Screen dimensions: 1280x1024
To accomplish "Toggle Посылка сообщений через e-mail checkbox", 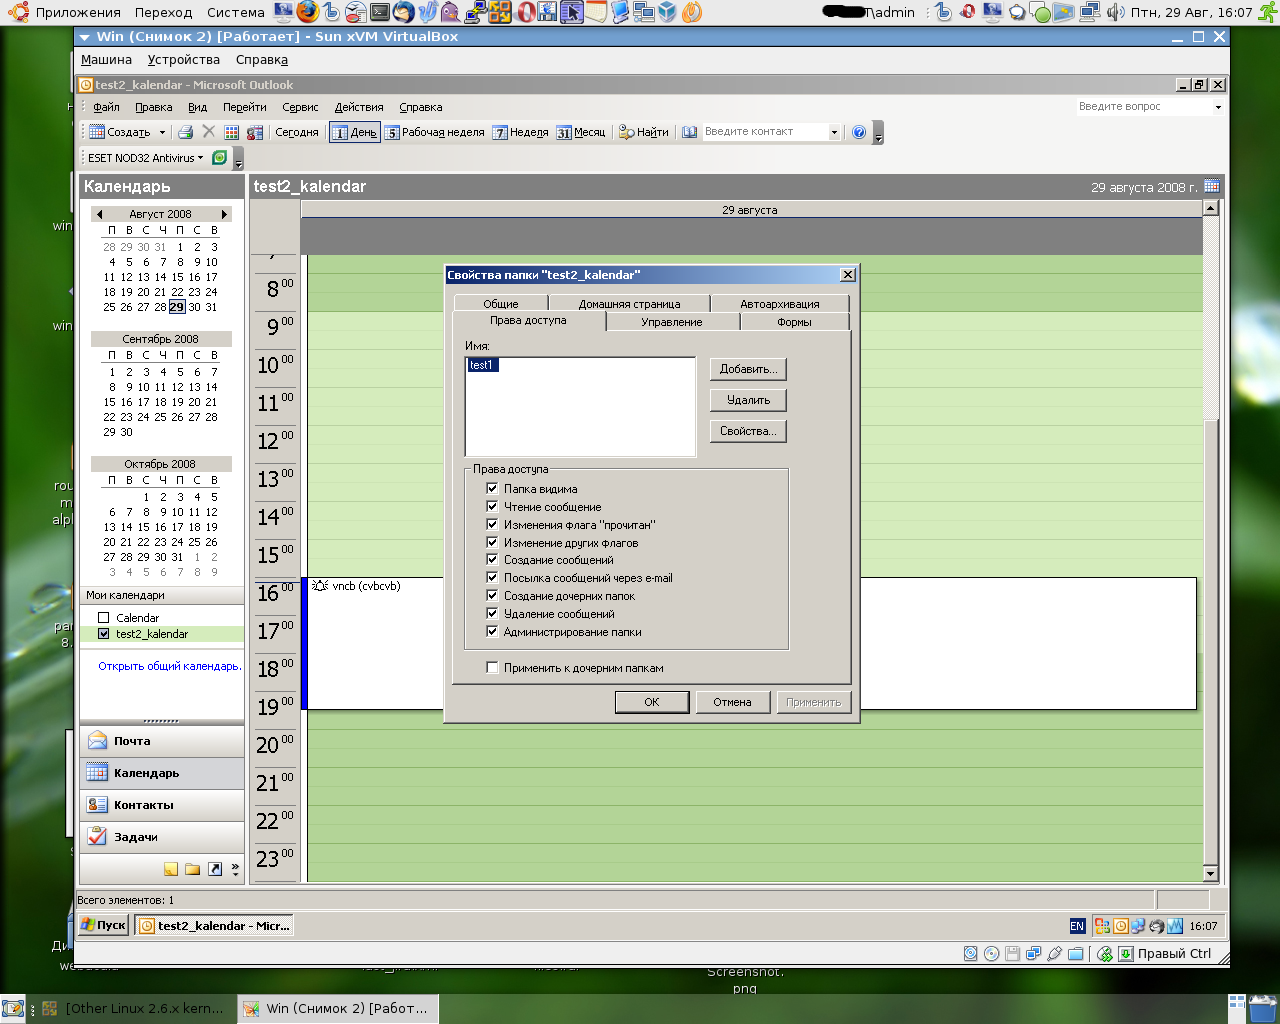I will (x=492, y=577).
